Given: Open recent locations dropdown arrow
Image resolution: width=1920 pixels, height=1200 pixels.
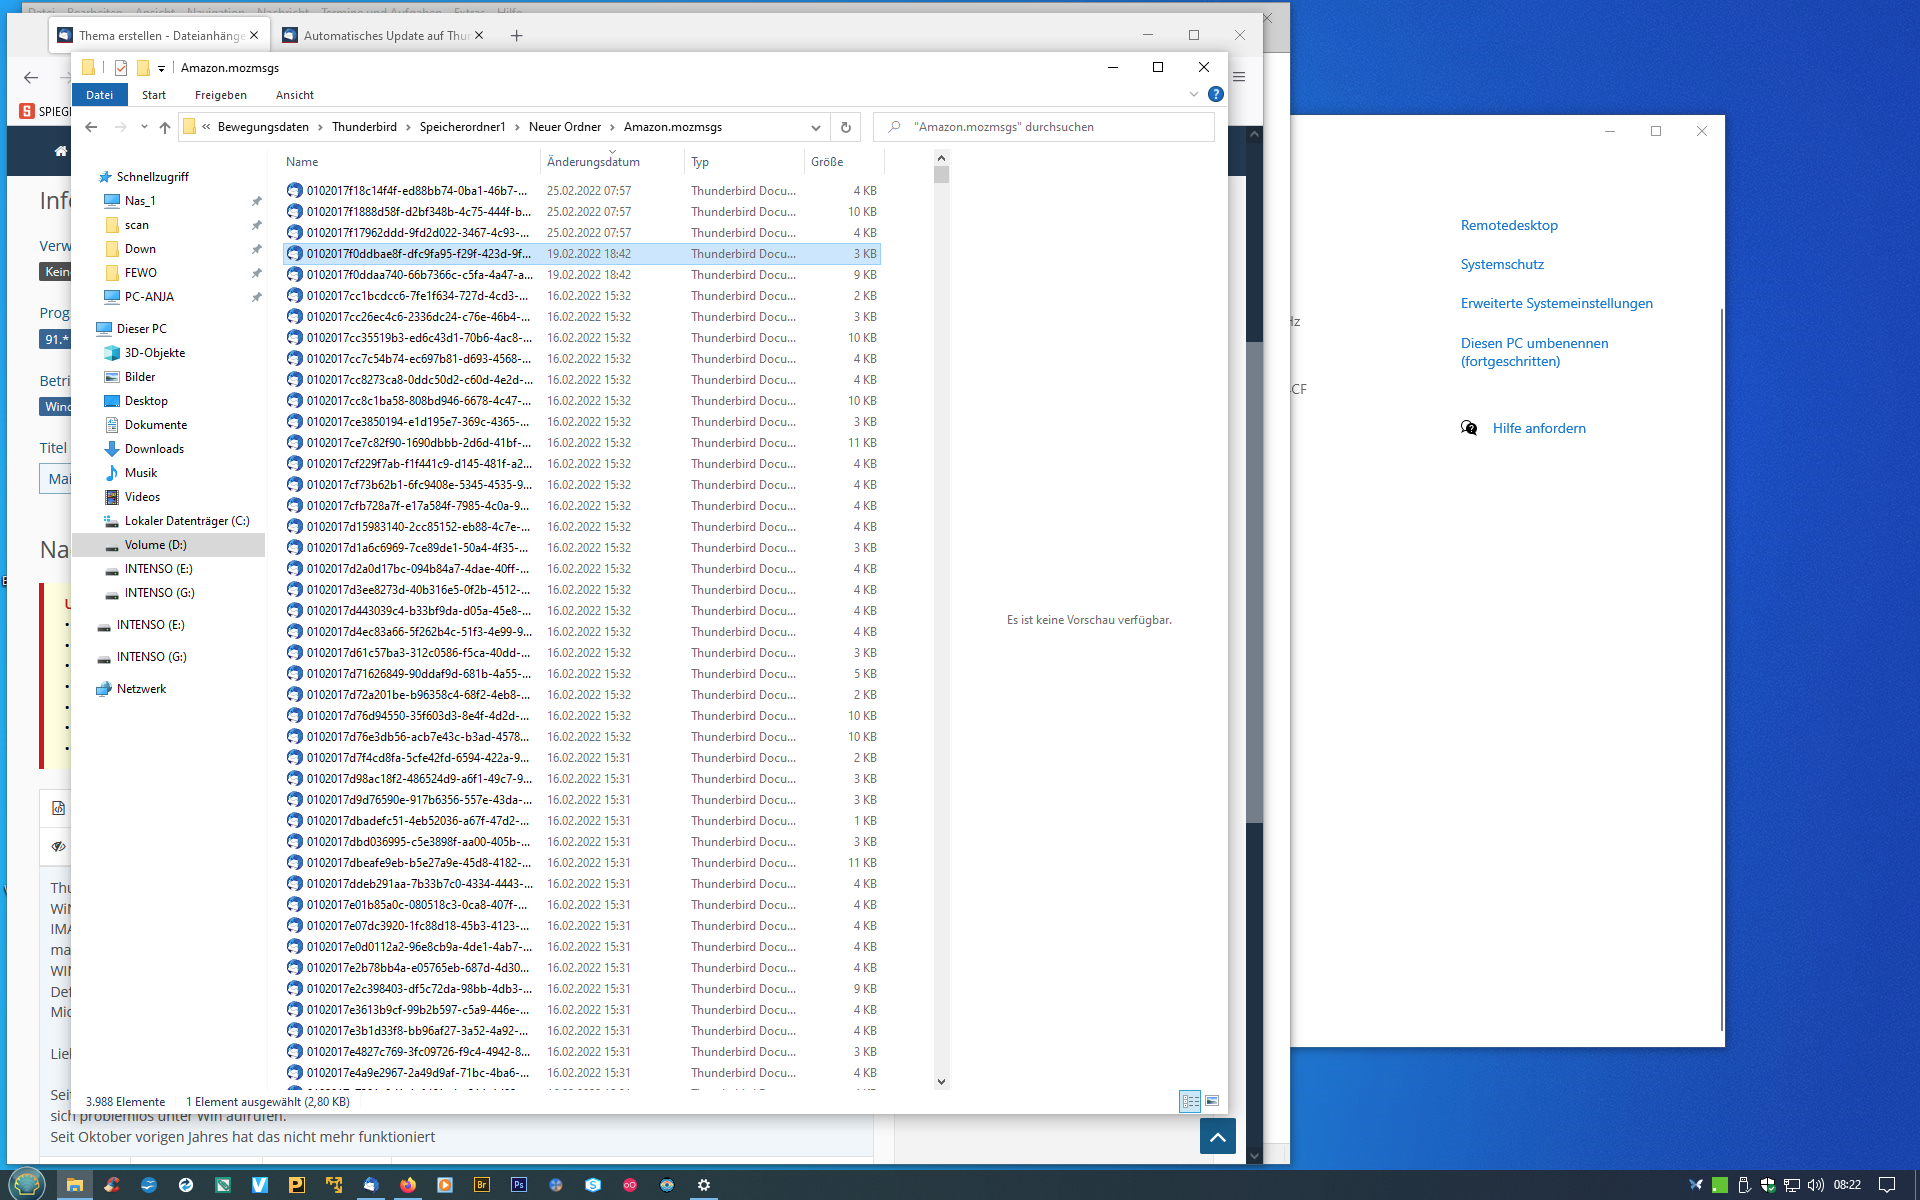Looking at the screenshot, I should [144, 127].
